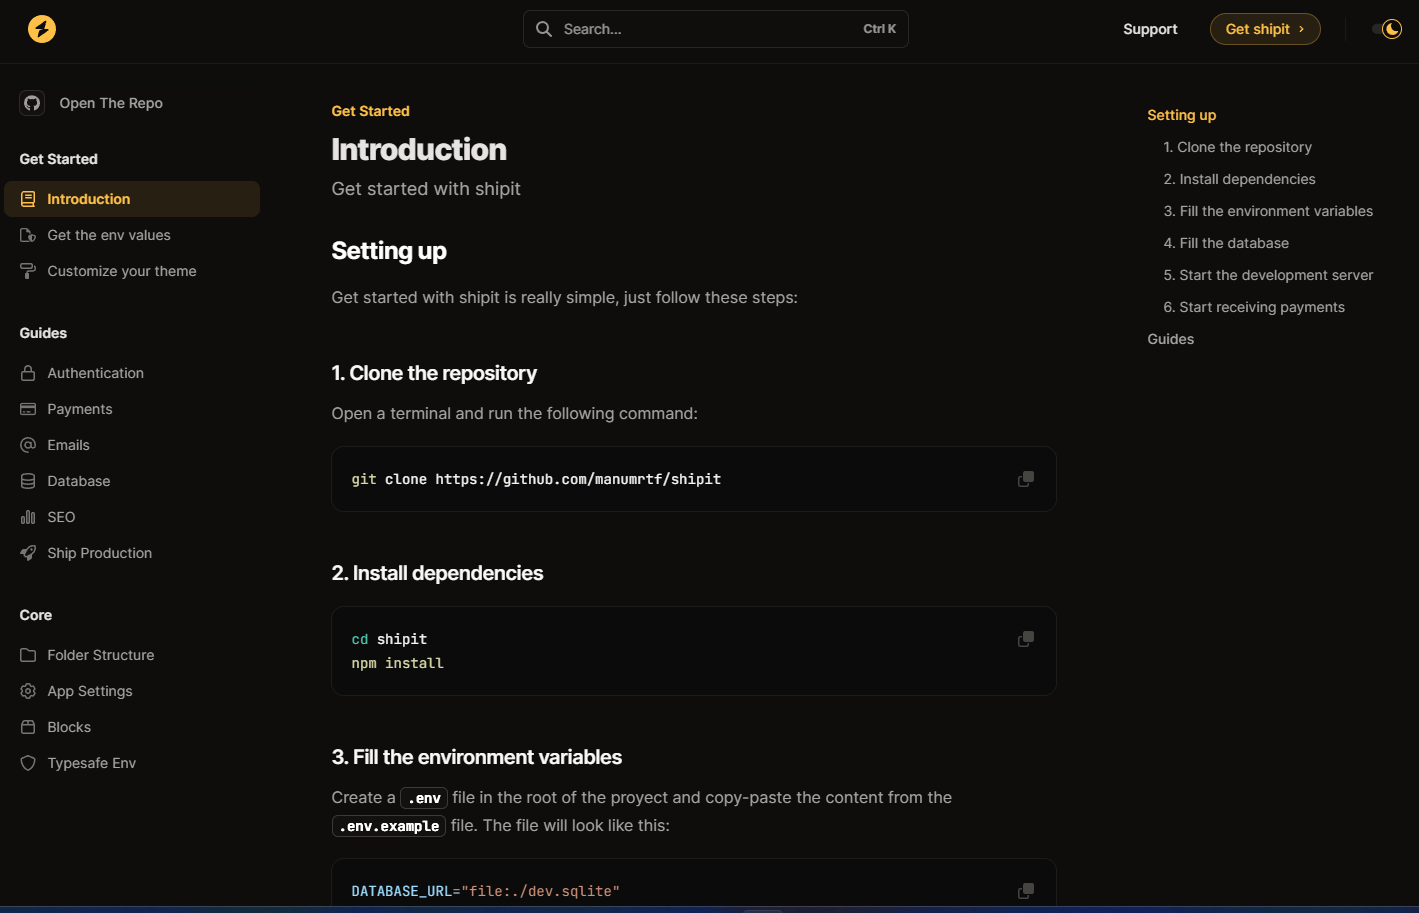1419x913 pixels.
Task: Click the 3. Fill the environment variables heading
Action: (x=477, y=757)
